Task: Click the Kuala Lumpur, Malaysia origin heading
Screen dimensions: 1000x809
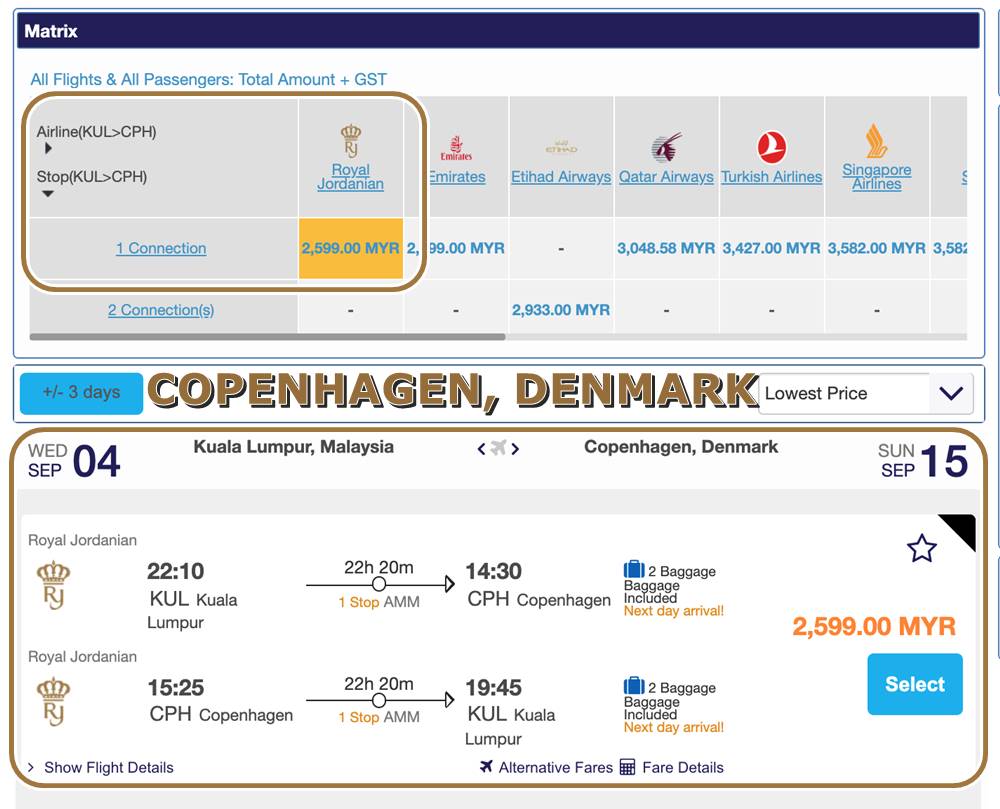Action: tap(293, 447)
